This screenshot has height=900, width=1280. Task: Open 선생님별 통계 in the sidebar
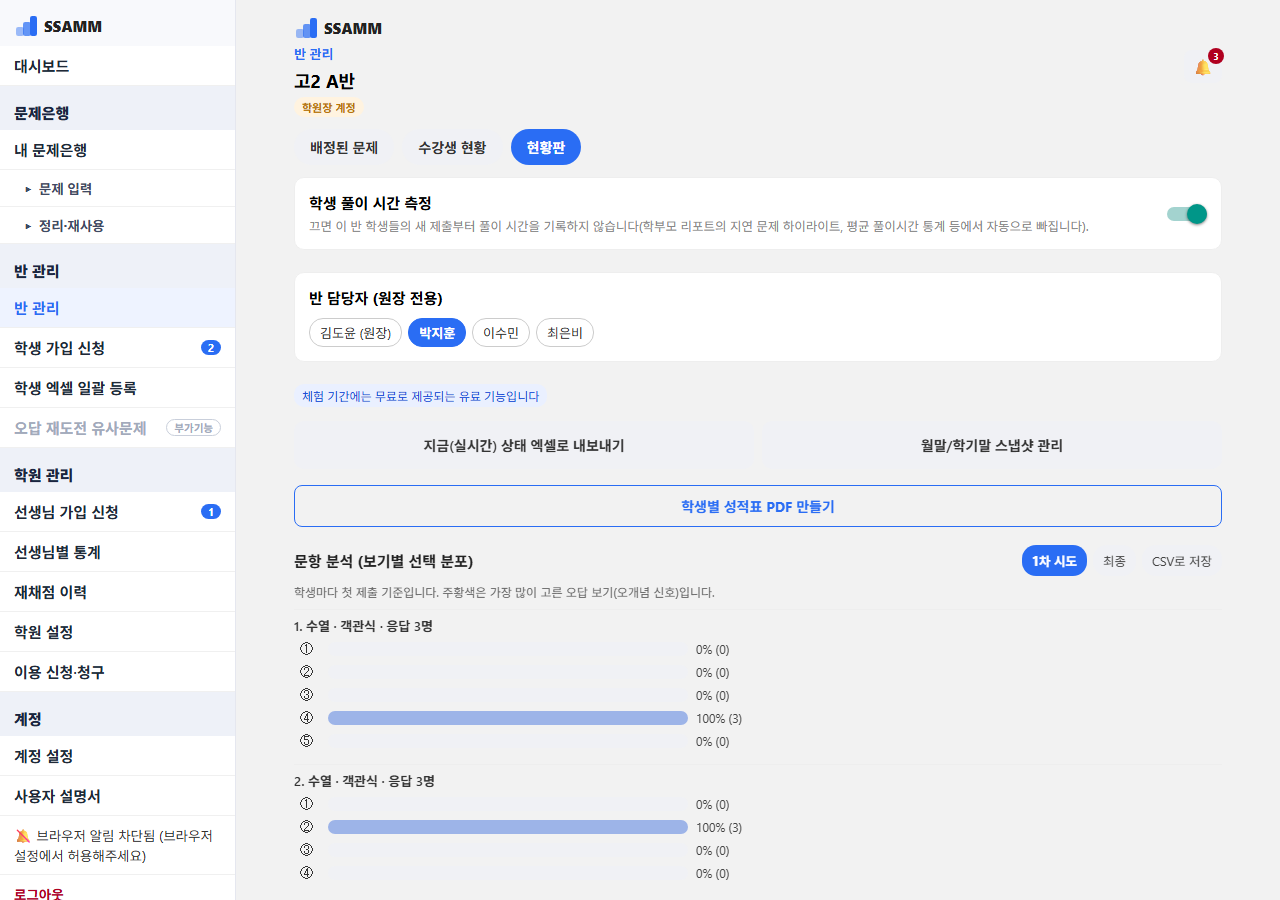click(x=118, y=552)
